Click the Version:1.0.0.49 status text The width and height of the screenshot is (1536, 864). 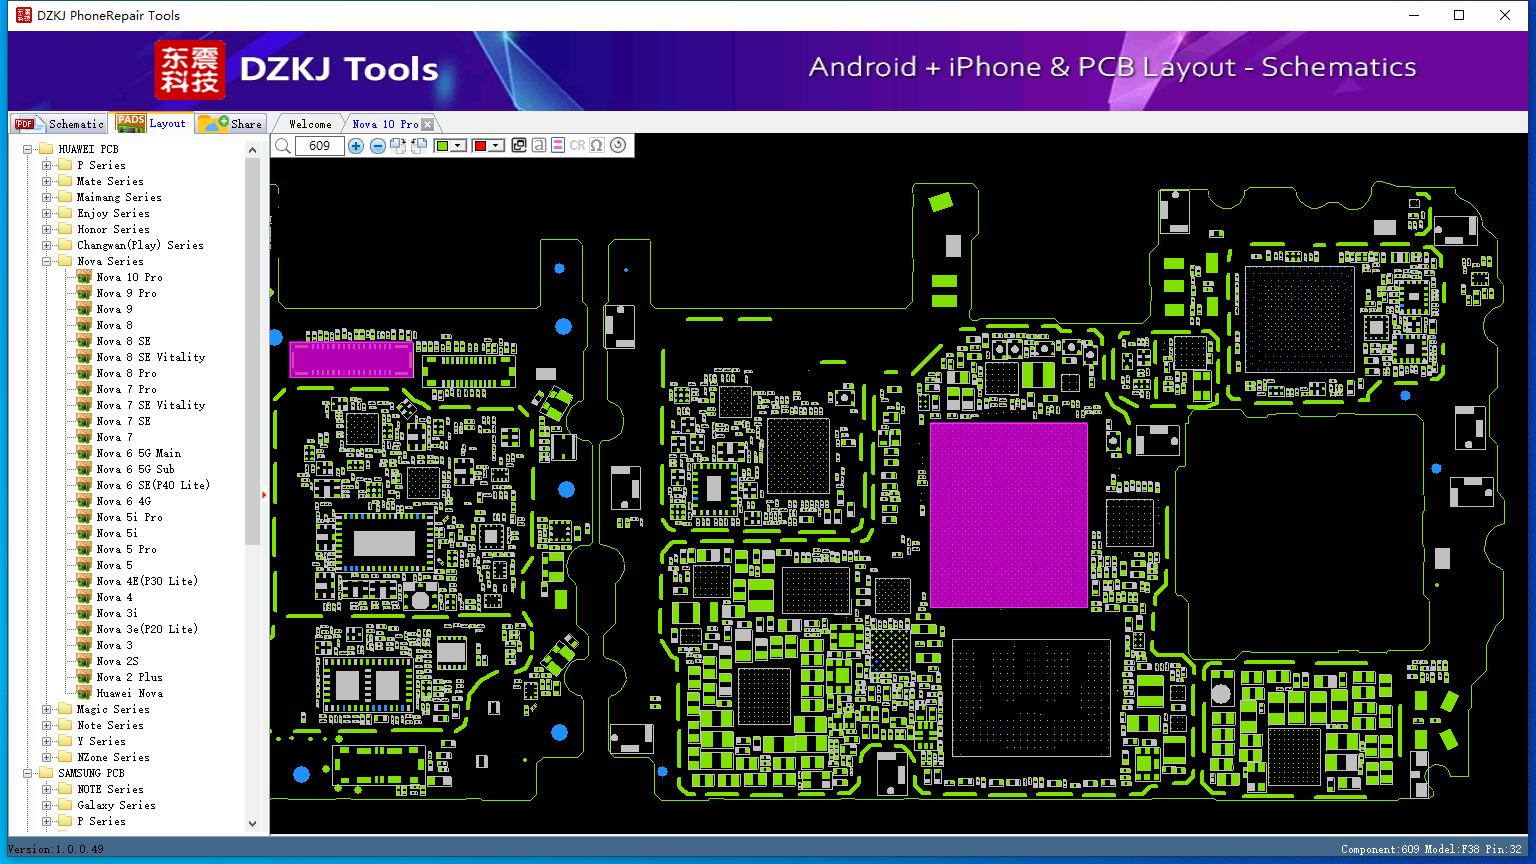pos(56,849)
